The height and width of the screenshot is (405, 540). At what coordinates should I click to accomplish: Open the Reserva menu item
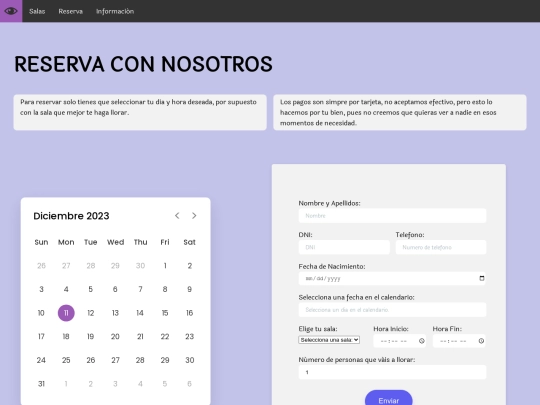[x=71, y=11]
